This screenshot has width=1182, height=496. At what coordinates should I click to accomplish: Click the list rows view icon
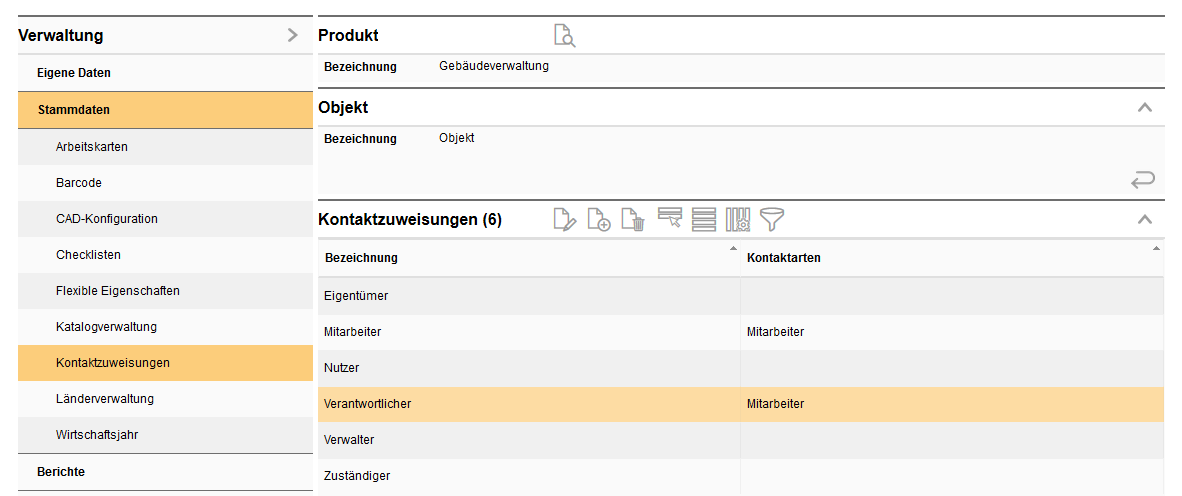coord(704,219)
